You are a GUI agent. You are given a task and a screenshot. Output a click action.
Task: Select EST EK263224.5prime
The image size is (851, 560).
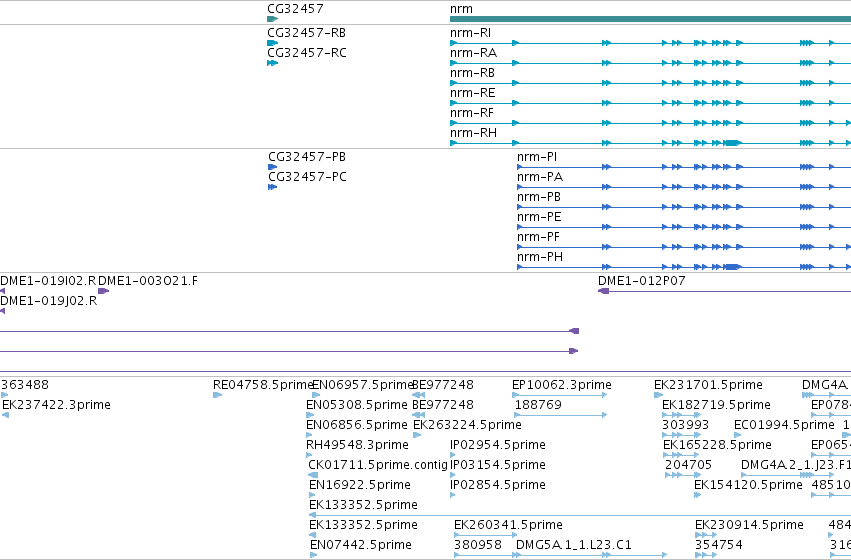coord(467,425)
